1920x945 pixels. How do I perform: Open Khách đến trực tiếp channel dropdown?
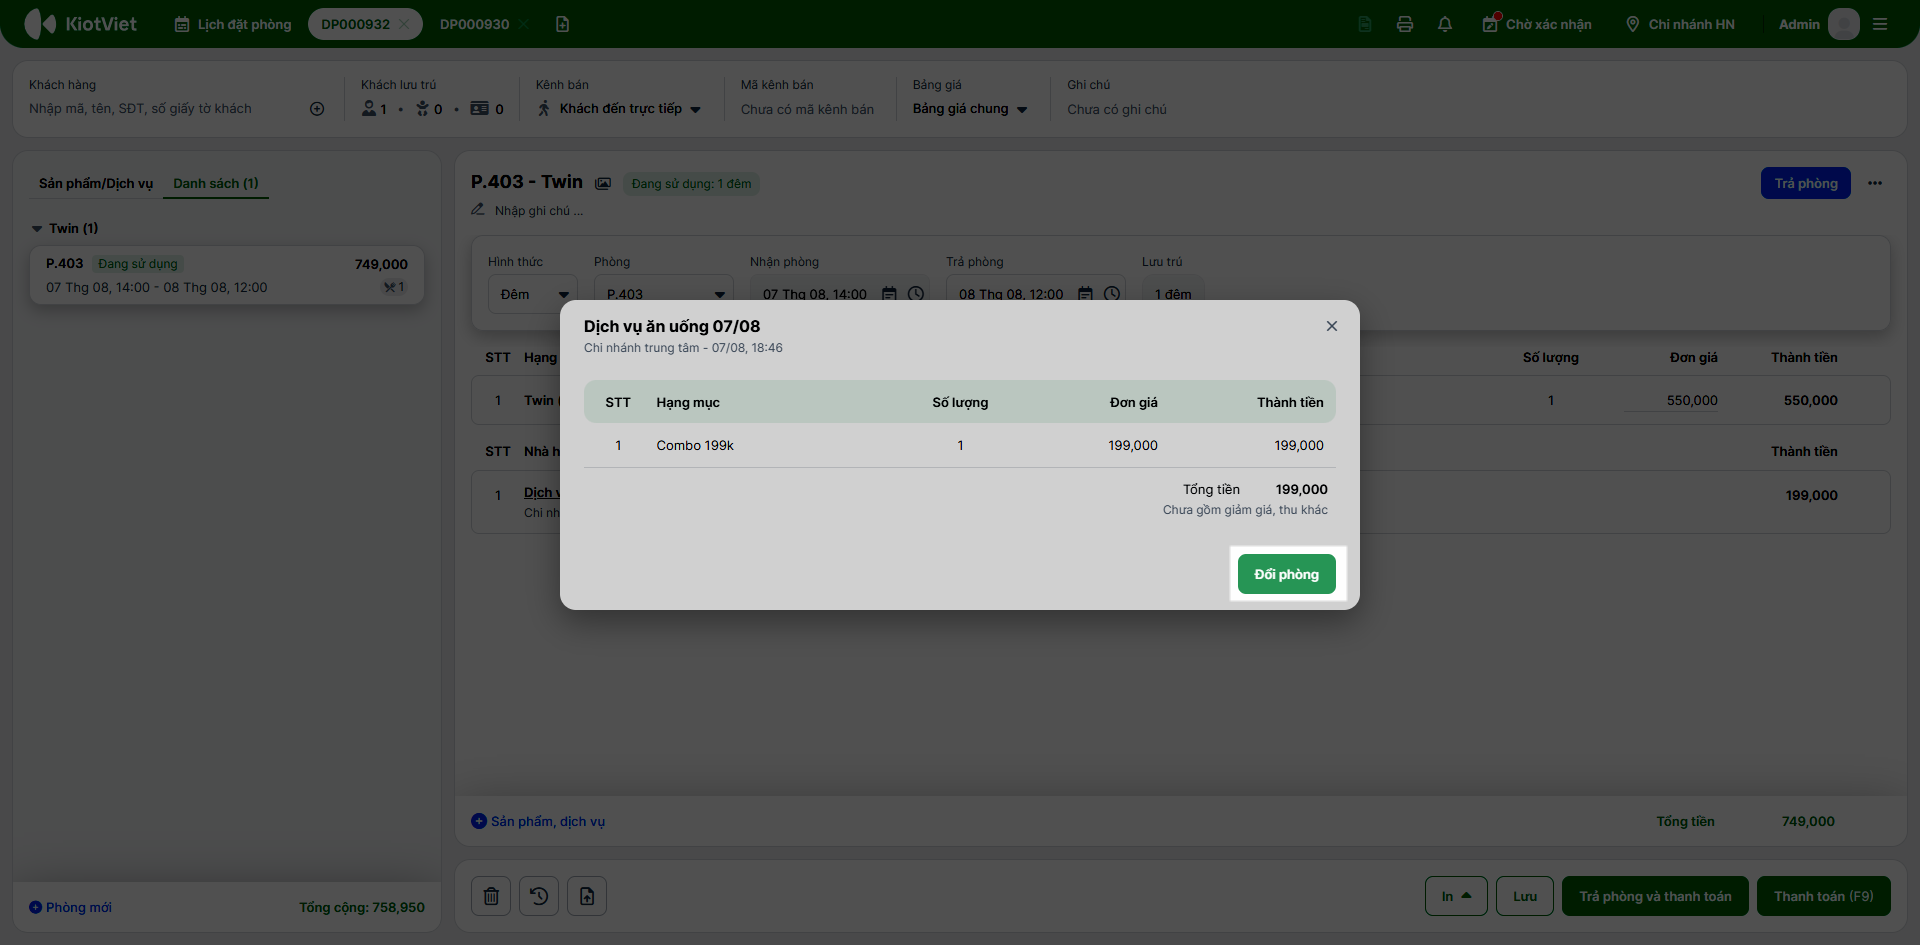pyautogui.click(x=620, y=109)
